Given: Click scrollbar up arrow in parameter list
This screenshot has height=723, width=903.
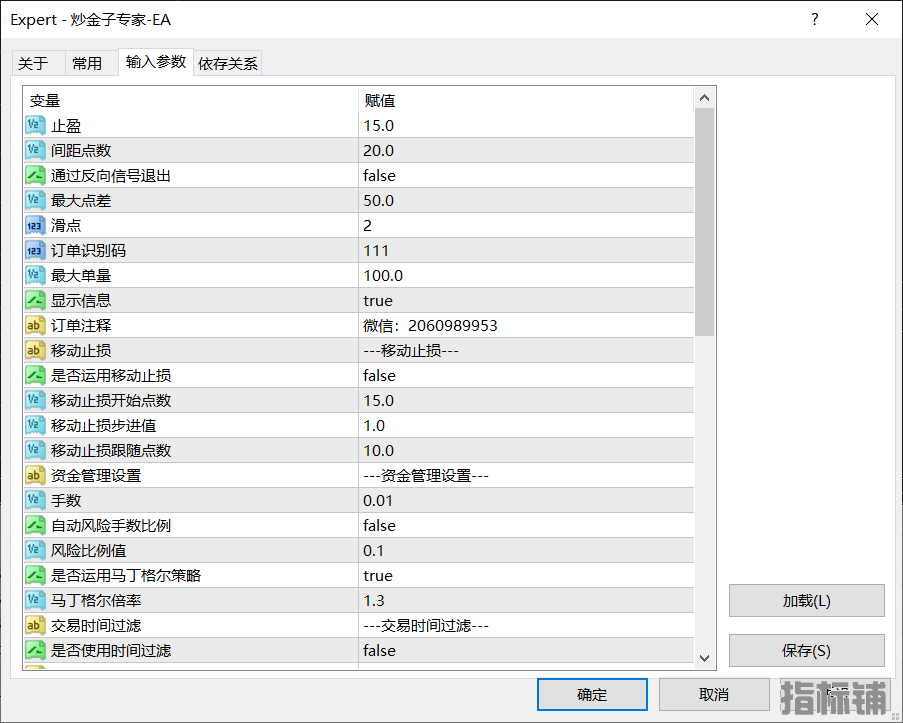Looking at the screenshot, I should click(x=704, y=98).
